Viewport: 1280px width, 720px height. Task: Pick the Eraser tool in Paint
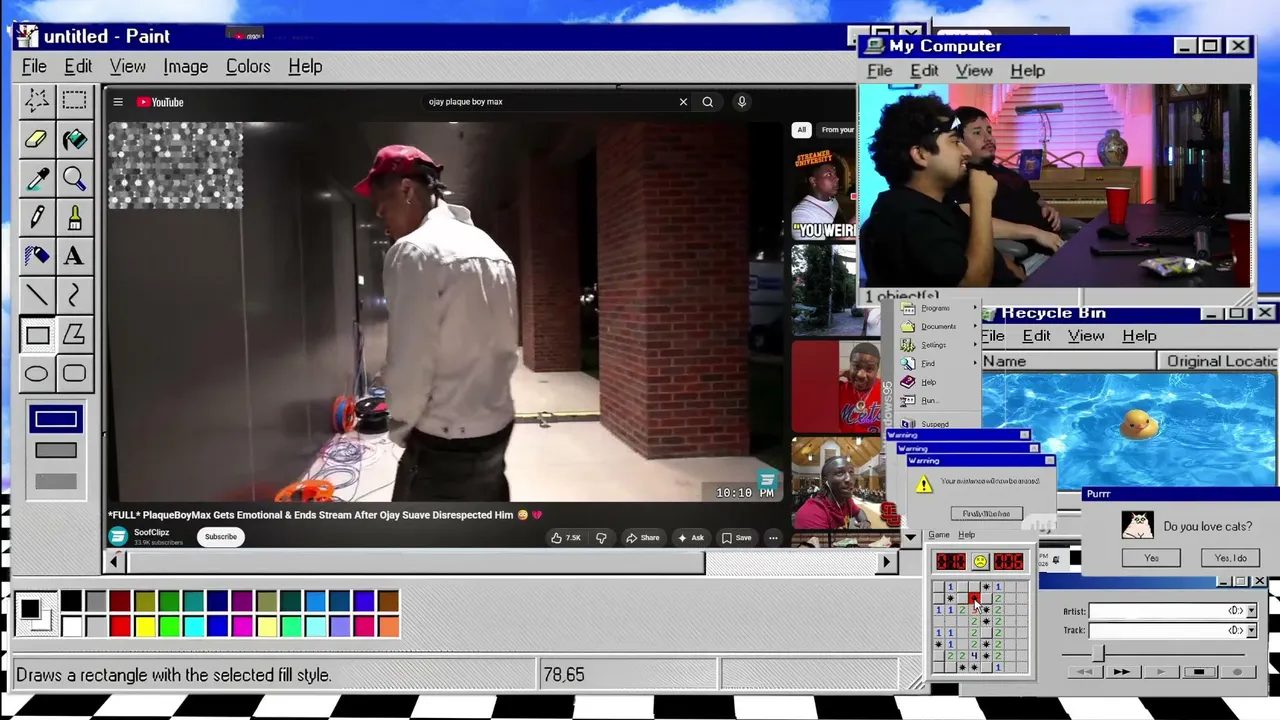tap(37, 139)
